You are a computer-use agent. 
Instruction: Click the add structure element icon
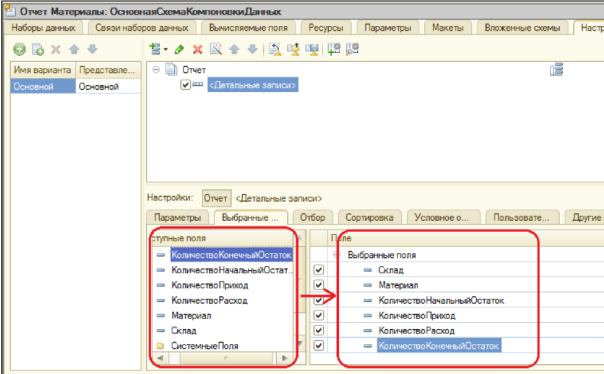(x=155, y=49)
